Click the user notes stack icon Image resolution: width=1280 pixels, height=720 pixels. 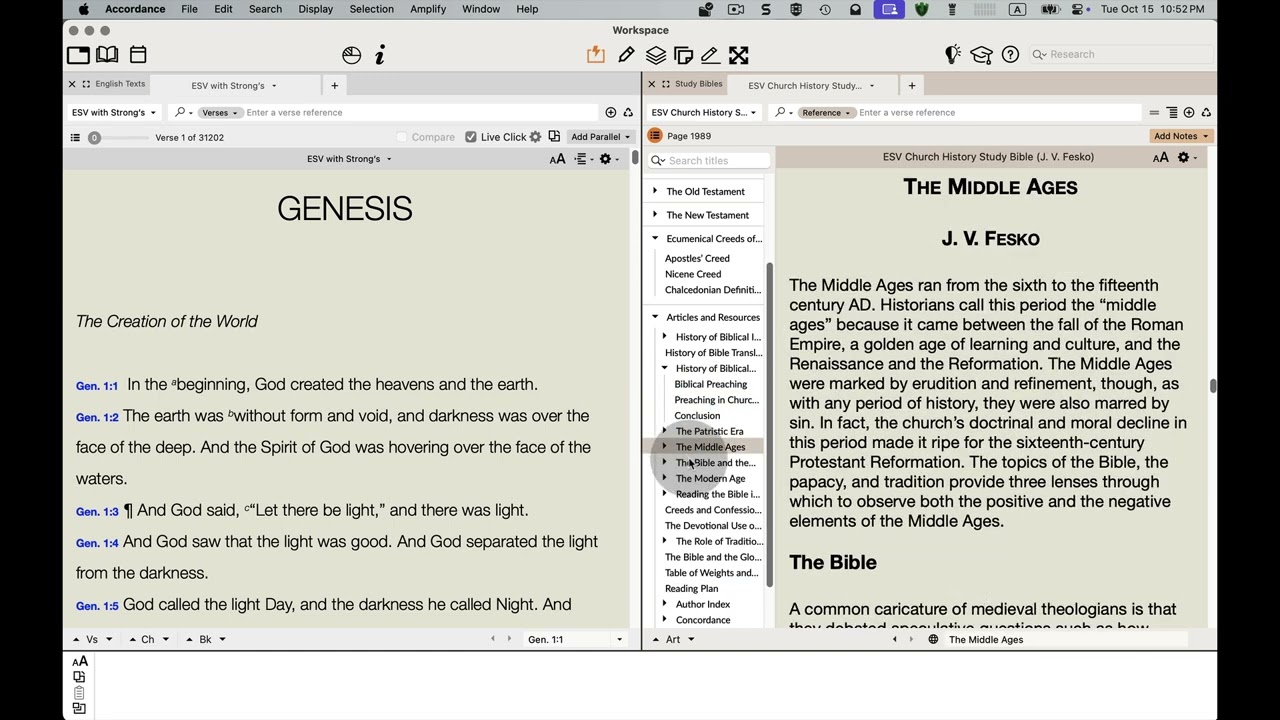coord(683,55)
